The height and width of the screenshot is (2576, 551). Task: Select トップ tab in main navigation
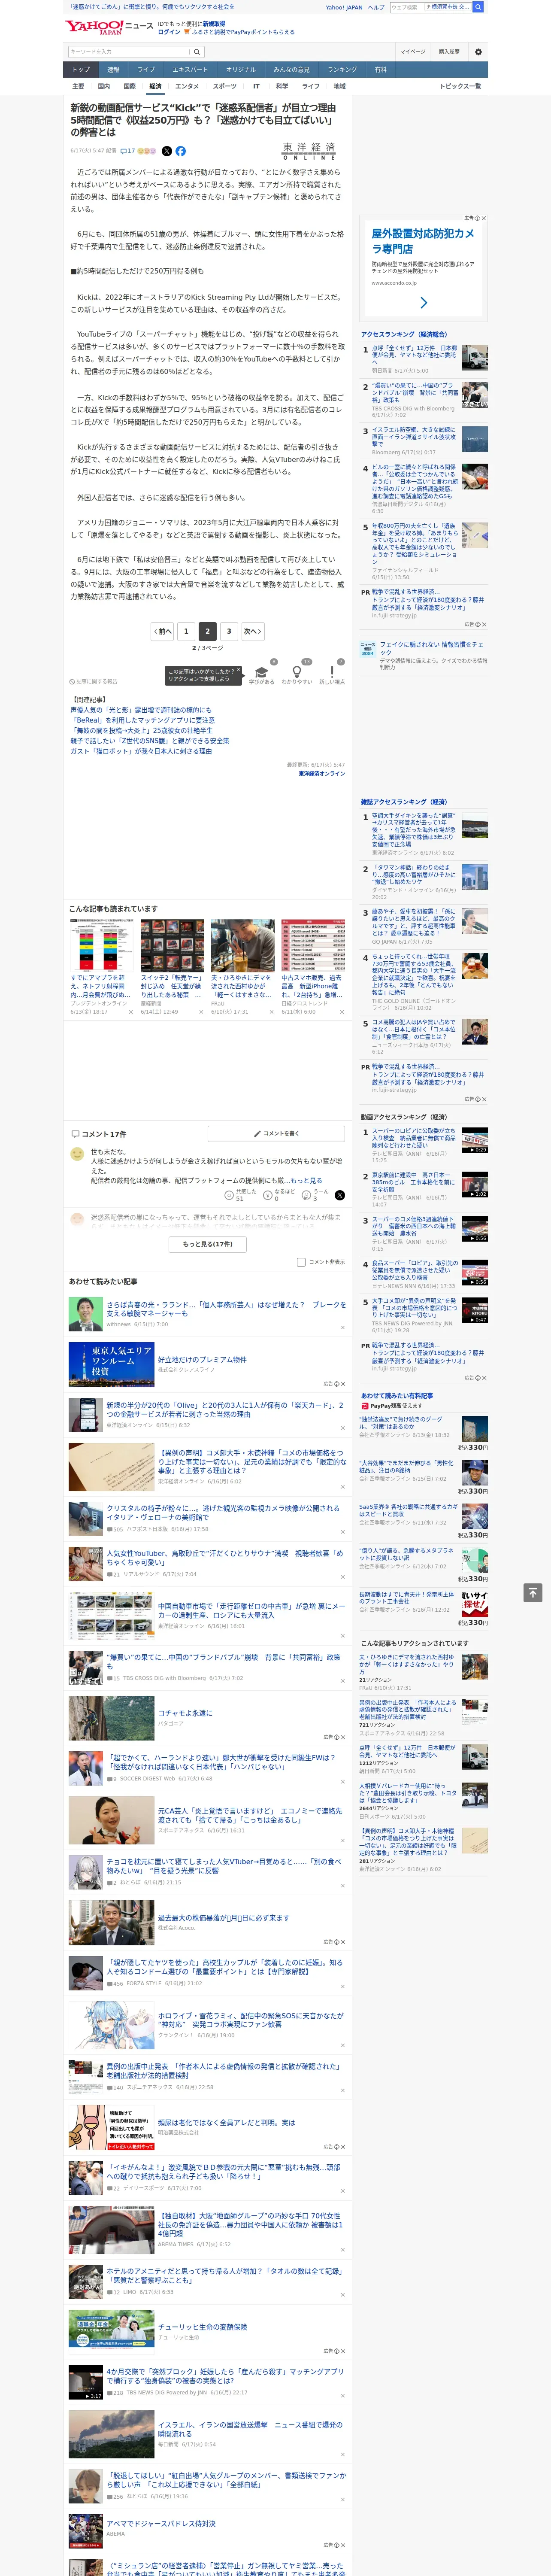point(81,70)
